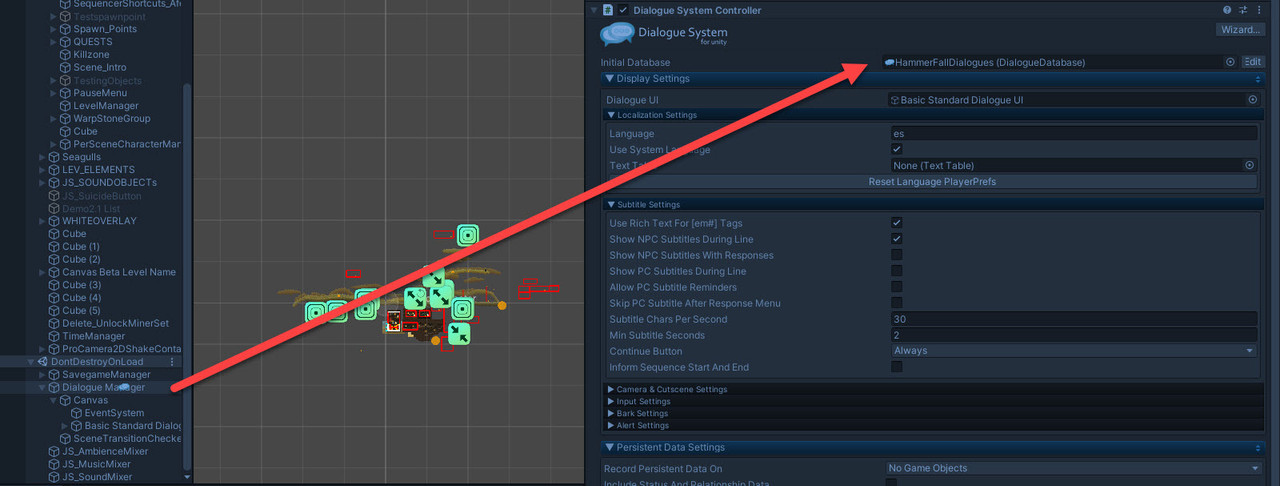Toggle the Dialogue System Controller enabled checkbox
Viewport: 1280px width, 486px height.
coord(623,10)
